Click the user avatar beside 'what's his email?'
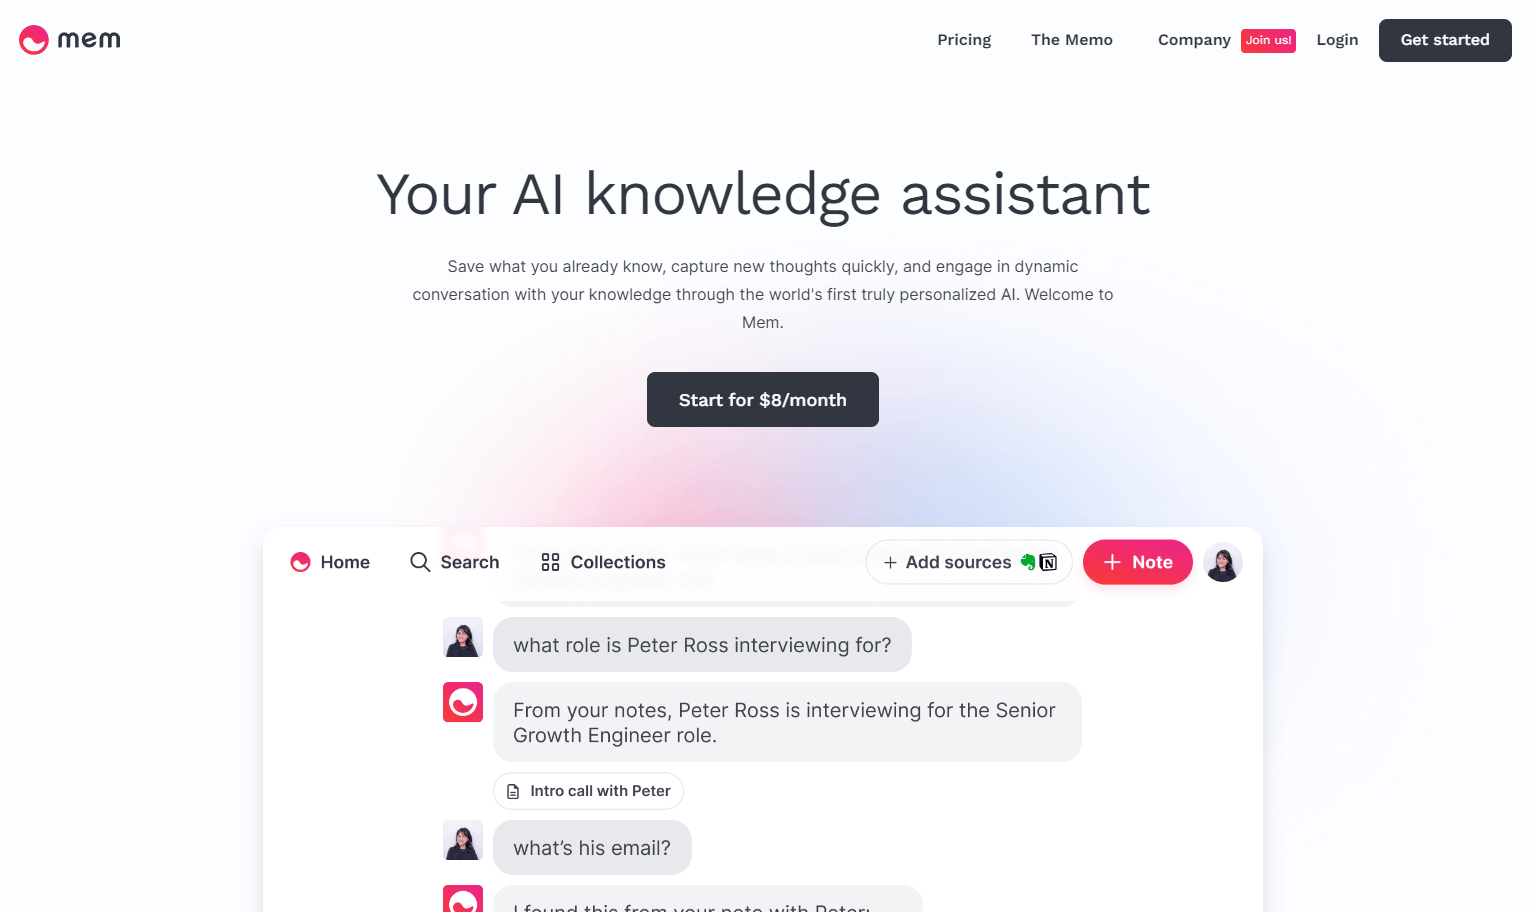1529x912 pixels. pos(463,840)
